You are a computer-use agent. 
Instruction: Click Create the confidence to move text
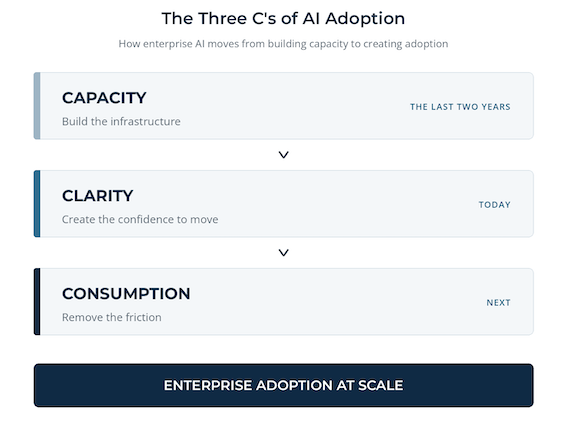140,220
